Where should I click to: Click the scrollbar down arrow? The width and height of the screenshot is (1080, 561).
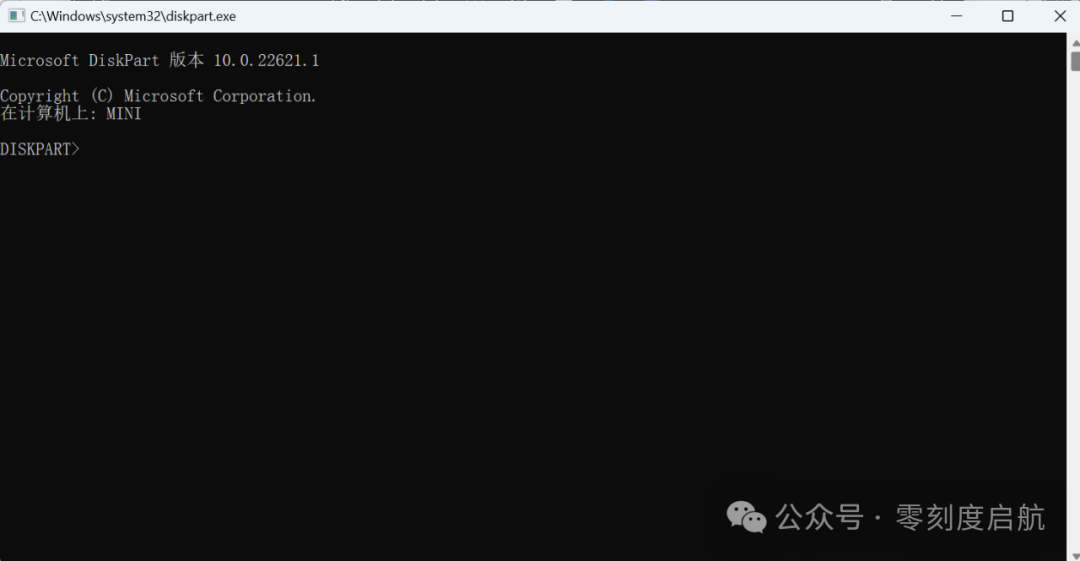pyautogui.click(x=1075, y=555)
